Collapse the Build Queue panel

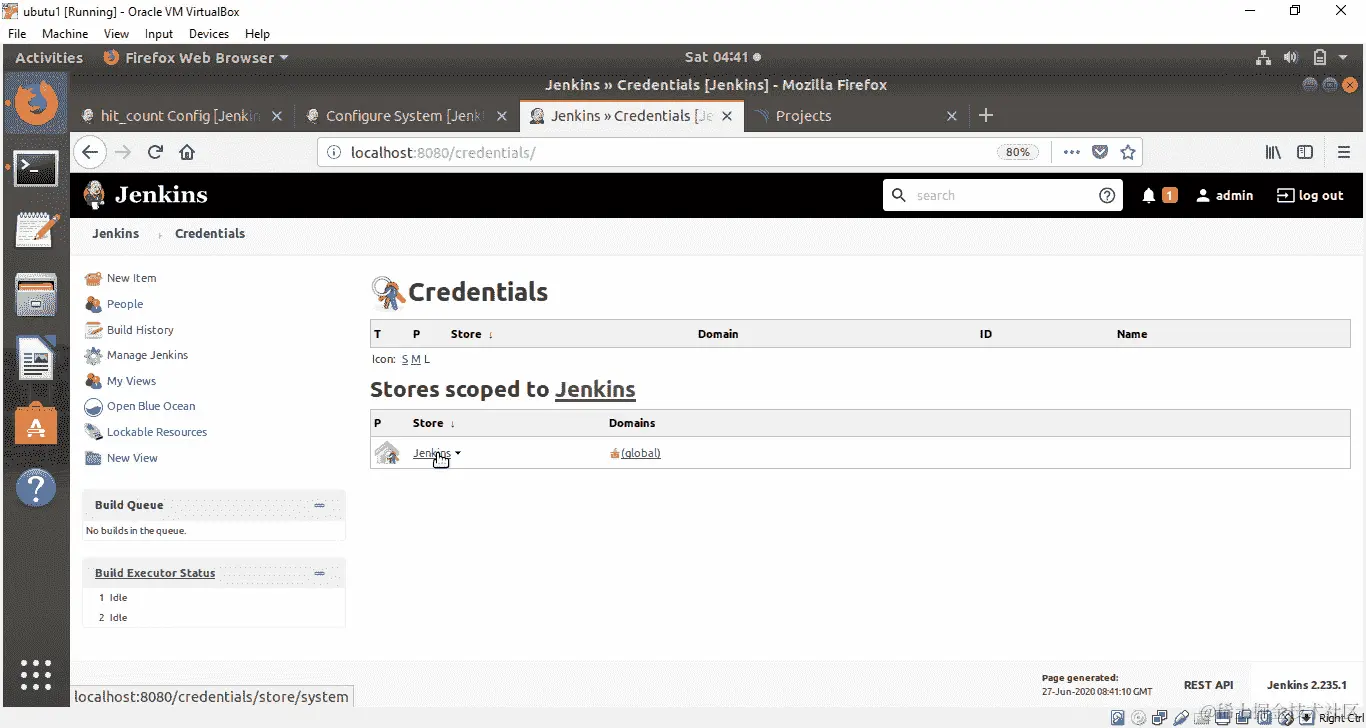click(321, 505)
